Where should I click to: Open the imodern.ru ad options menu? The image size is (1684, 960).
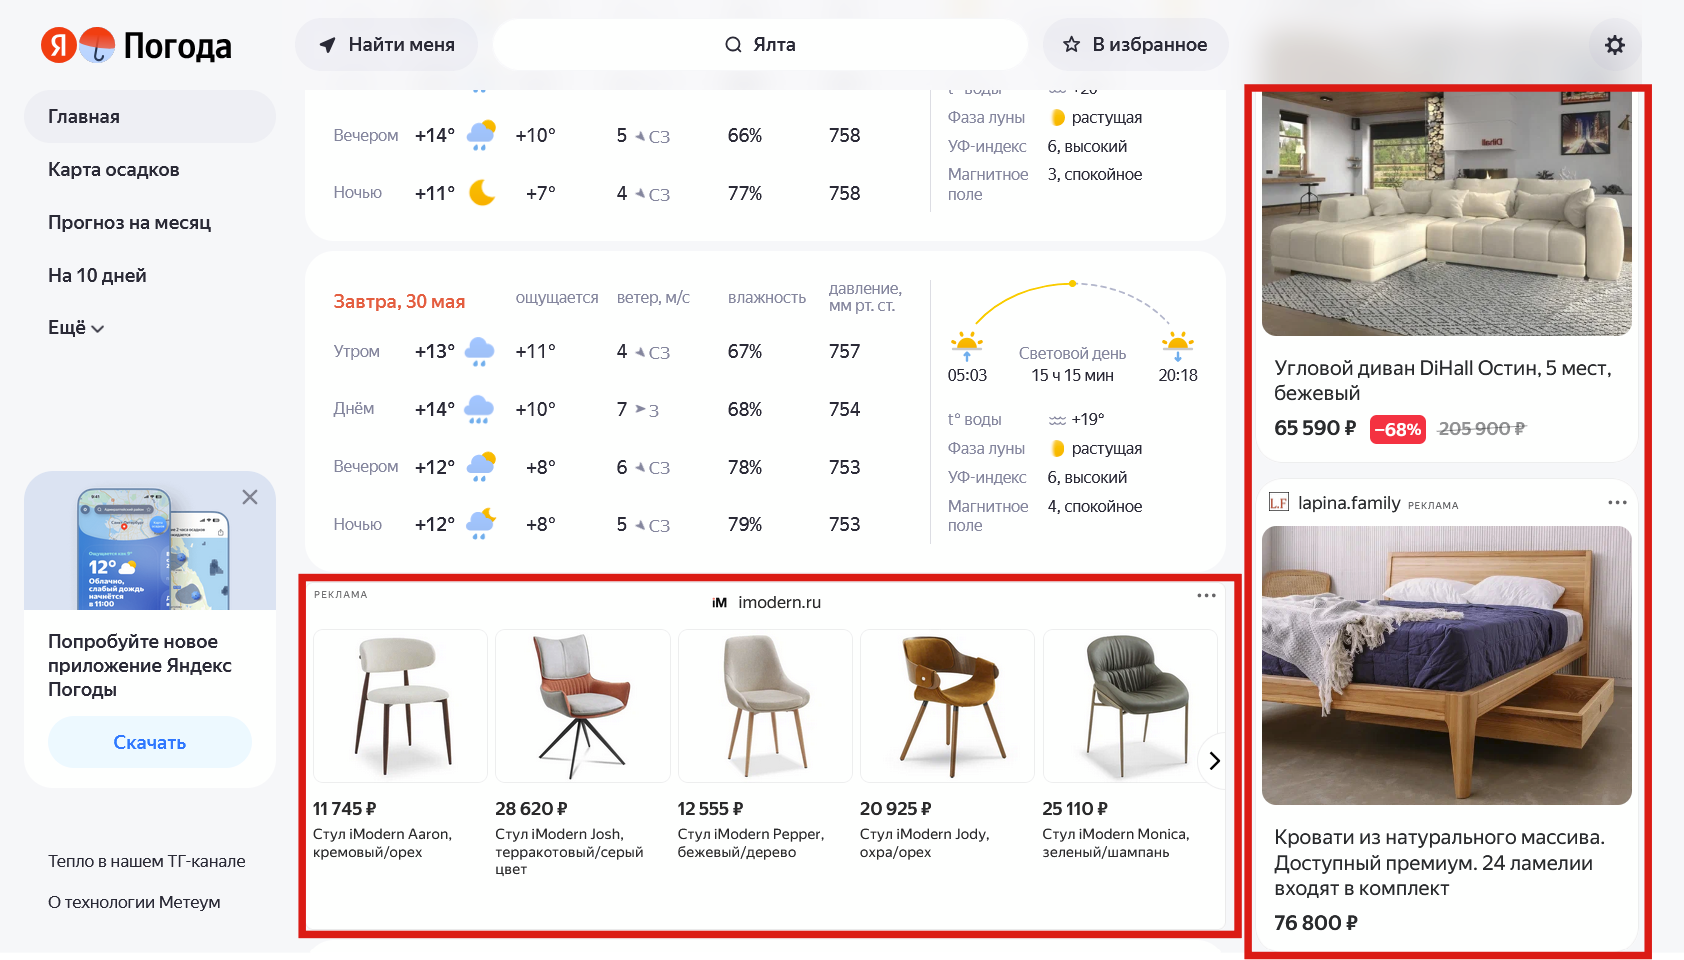click(1206, 595)
